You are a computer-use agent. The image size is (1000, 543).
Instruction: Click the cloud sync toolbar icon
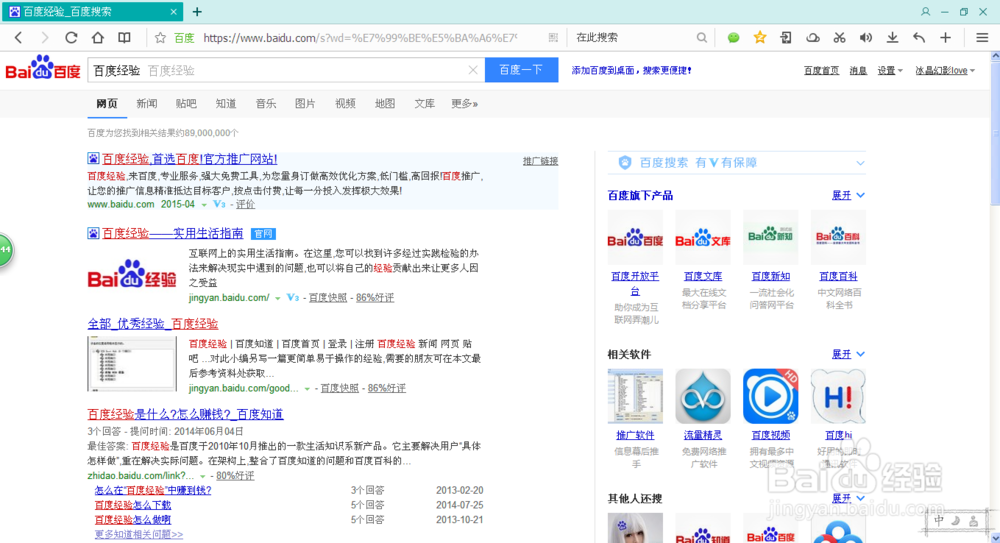pos(812,38)
